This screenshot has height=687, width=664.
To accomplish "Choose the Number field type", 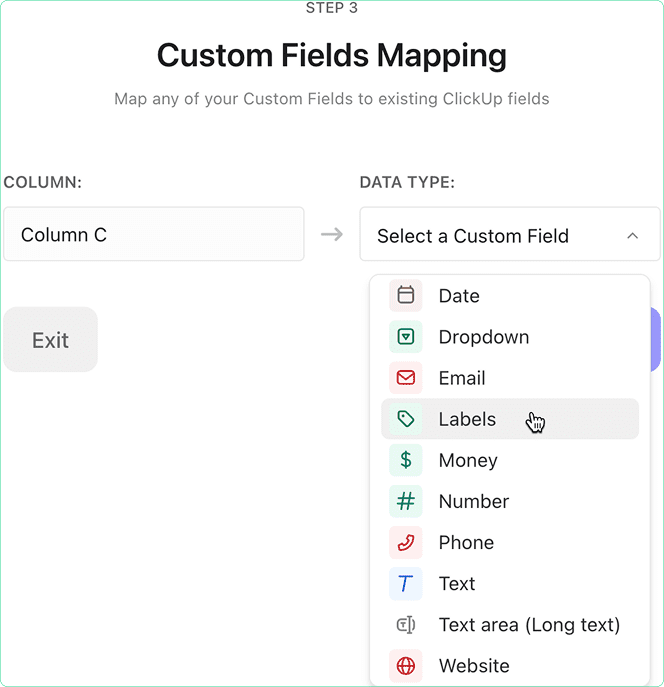I will [474, 501].
